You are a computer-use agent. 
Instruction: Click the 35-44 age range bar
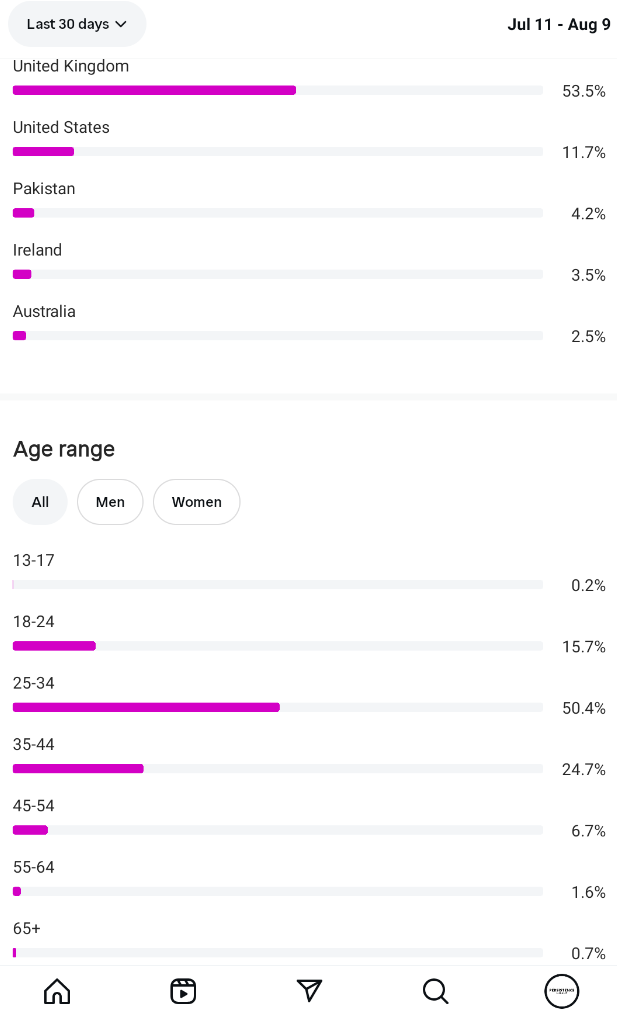tap(78, 769)
